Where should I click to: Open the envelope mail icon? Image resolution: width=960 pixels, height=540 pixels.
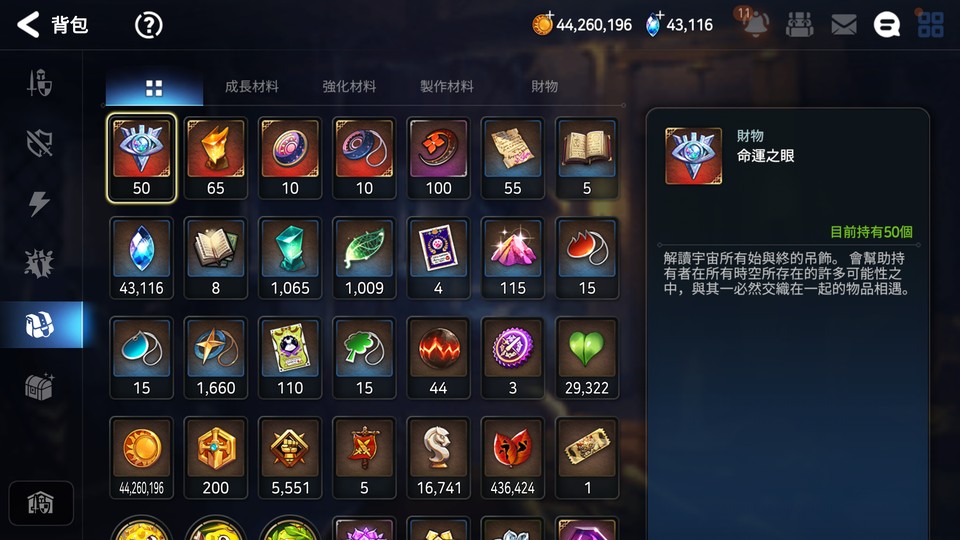[x=844, y=24]
